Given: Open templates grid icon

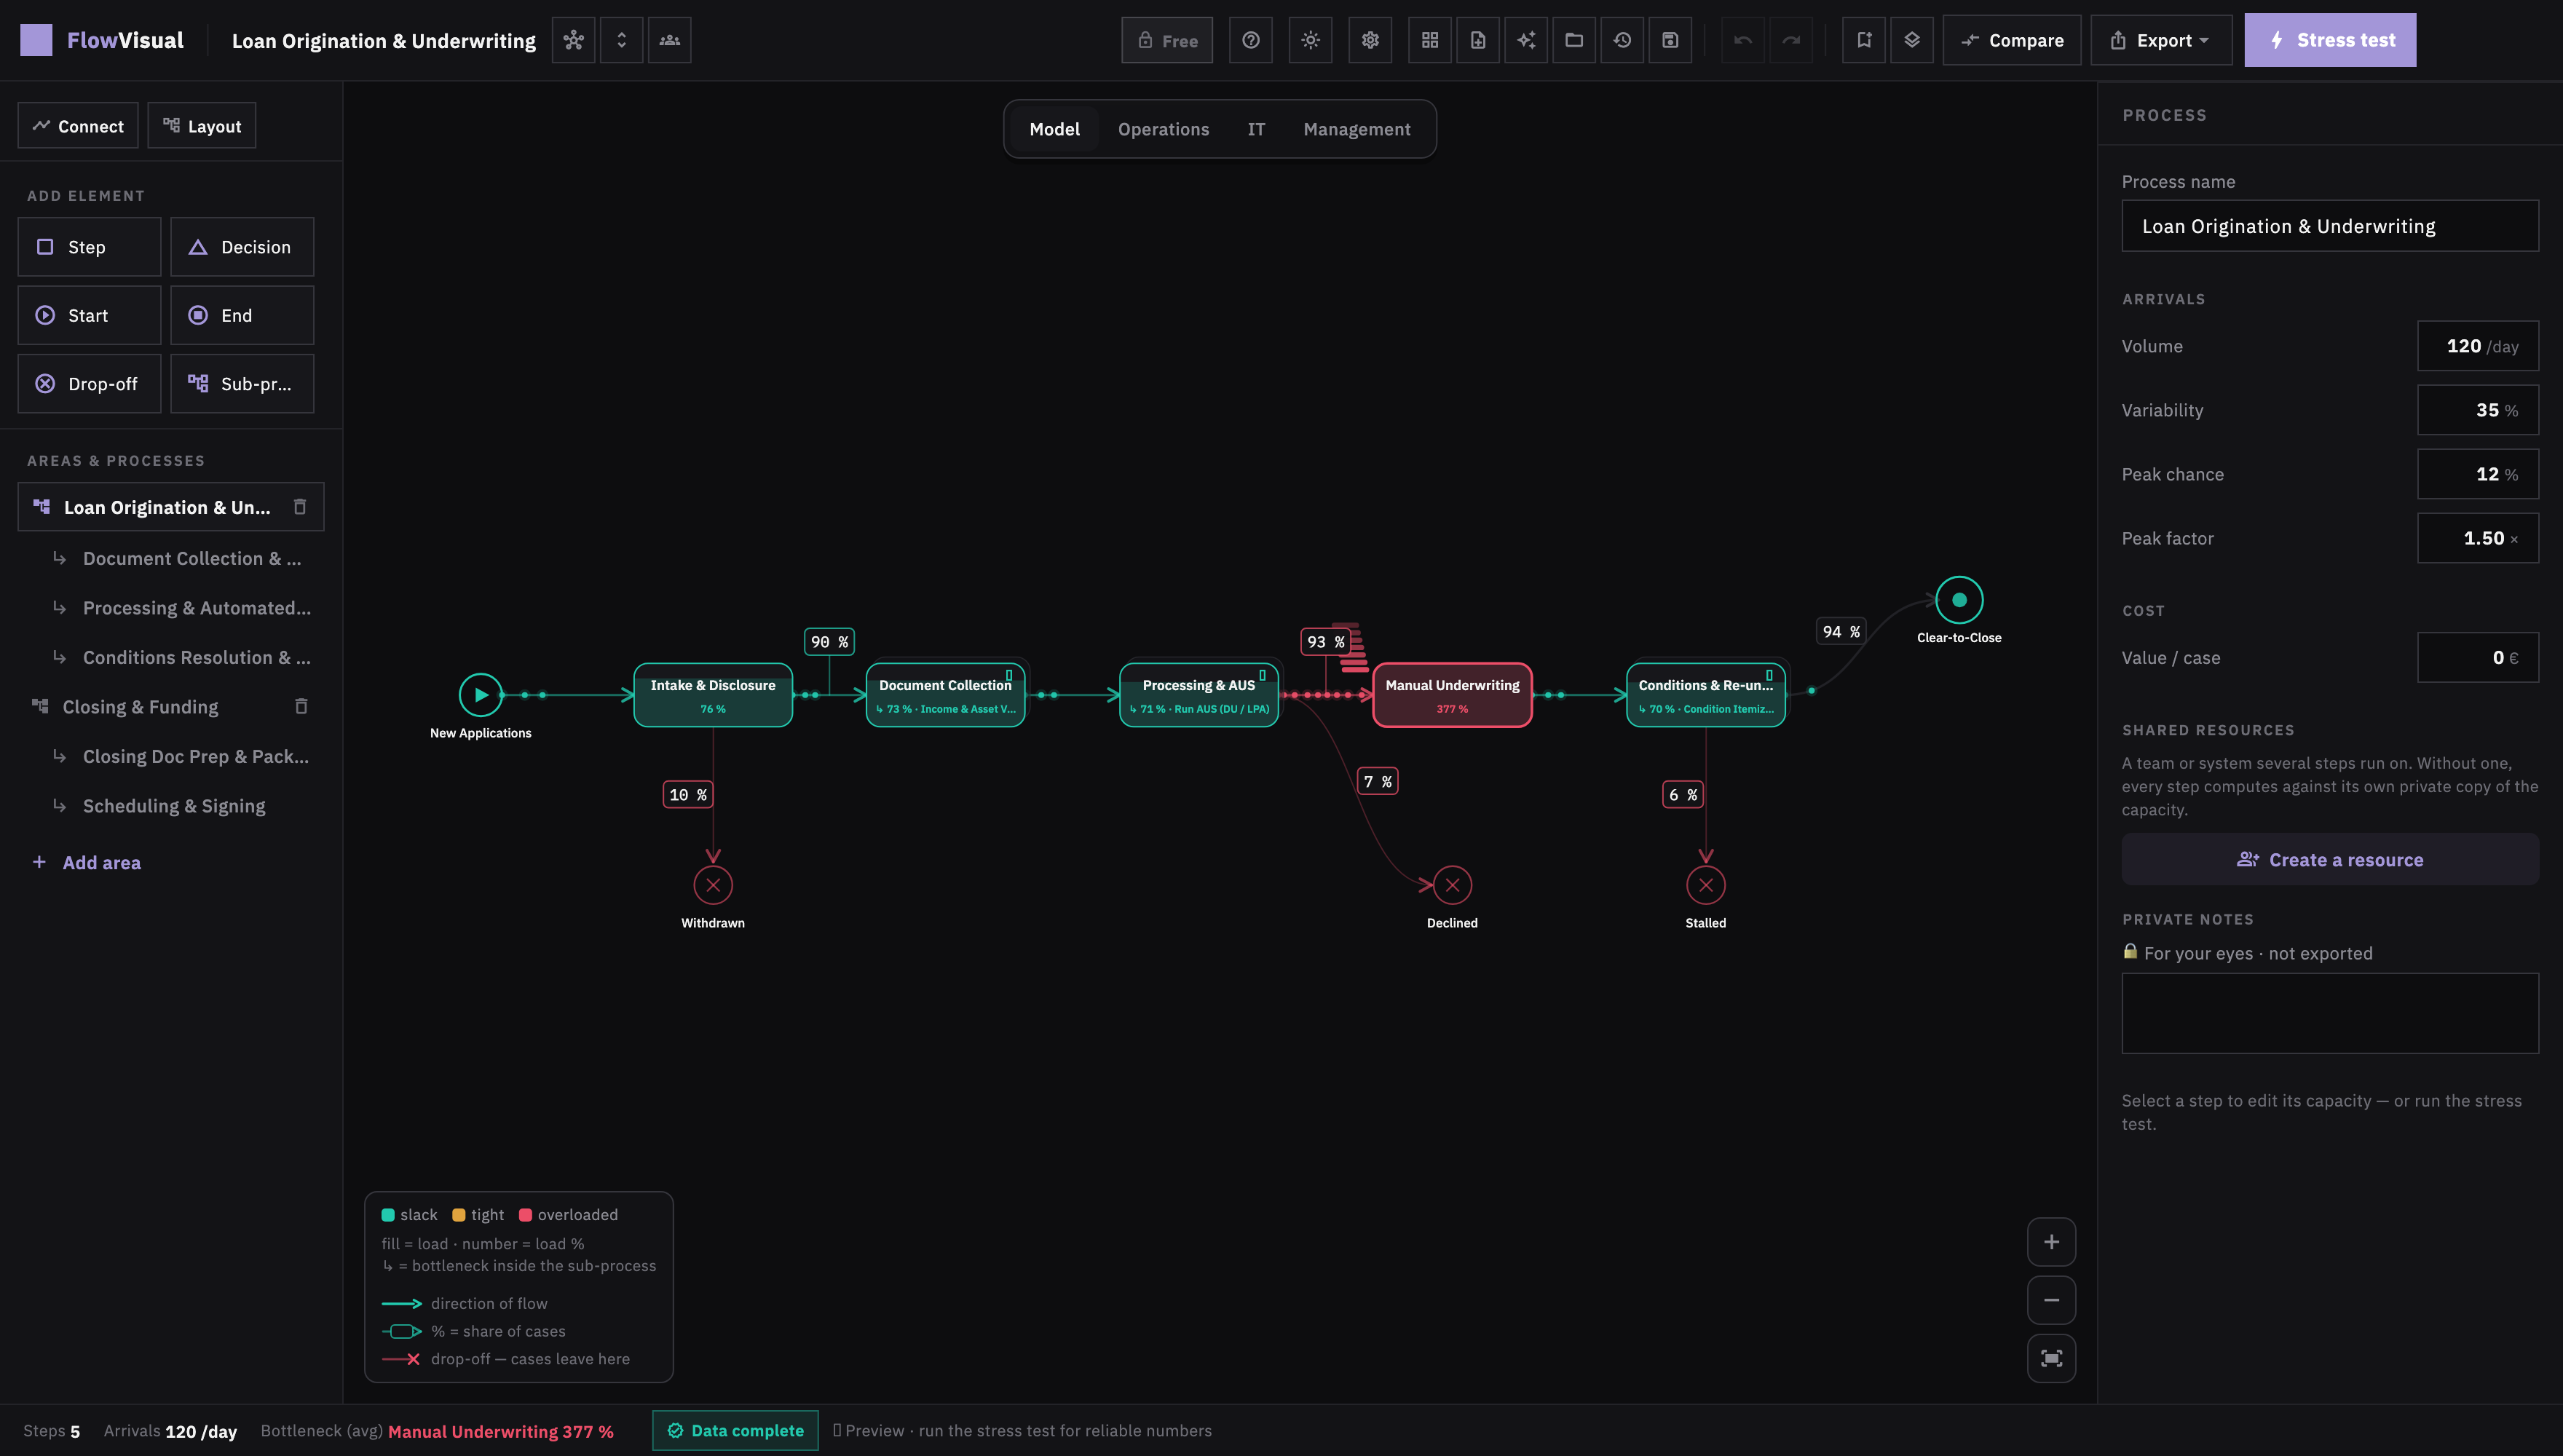Looking at the screenshot, I should pyautogui.click(x=1430, y=40).
